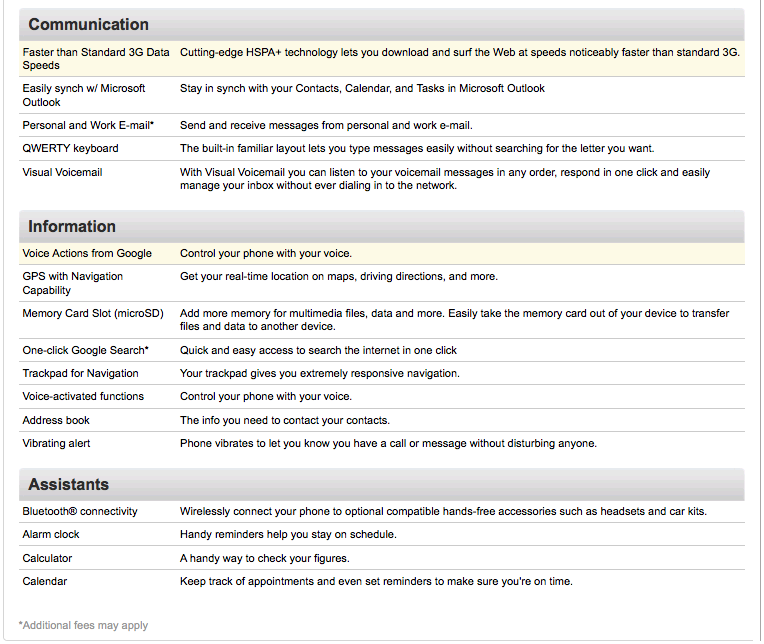764x644 pixels.
Task: Select the QWERTY keyboard feature label
Action: click(x=70, y=148)
